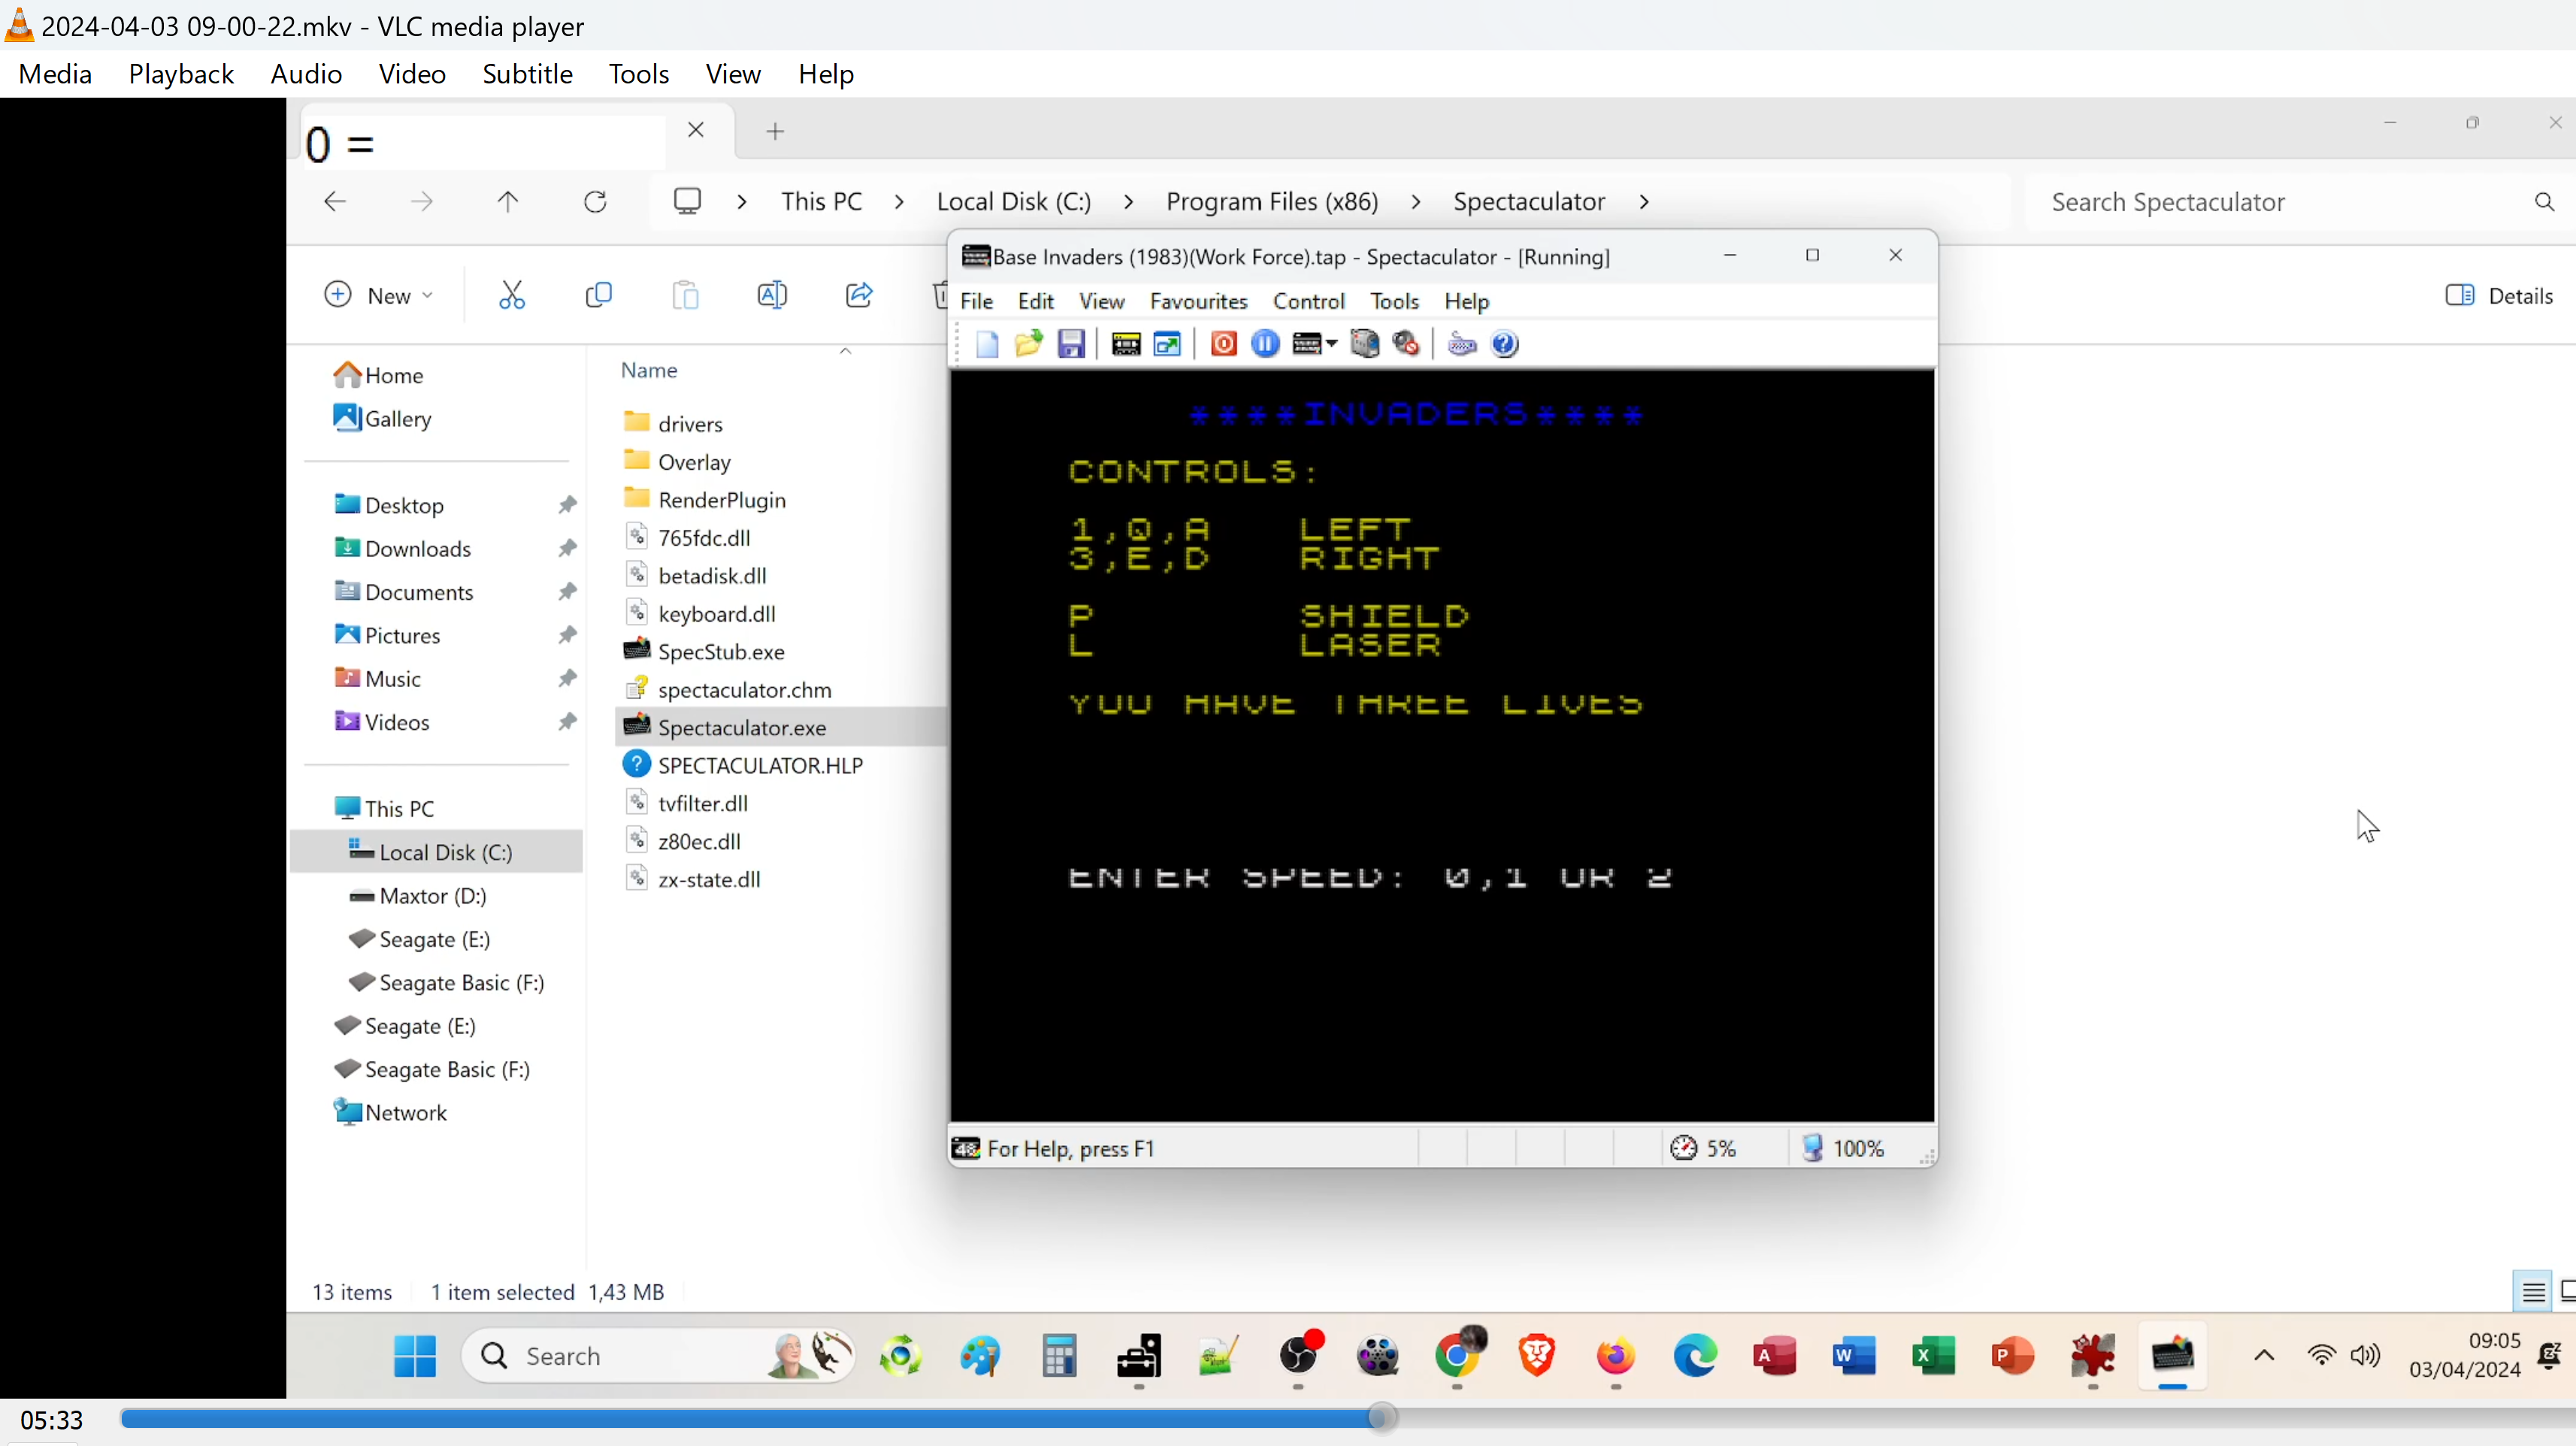Screen dimensions: 2576x1446
Task: Select Downloads in the navigation pane
Action: click(x=417, y=549)
